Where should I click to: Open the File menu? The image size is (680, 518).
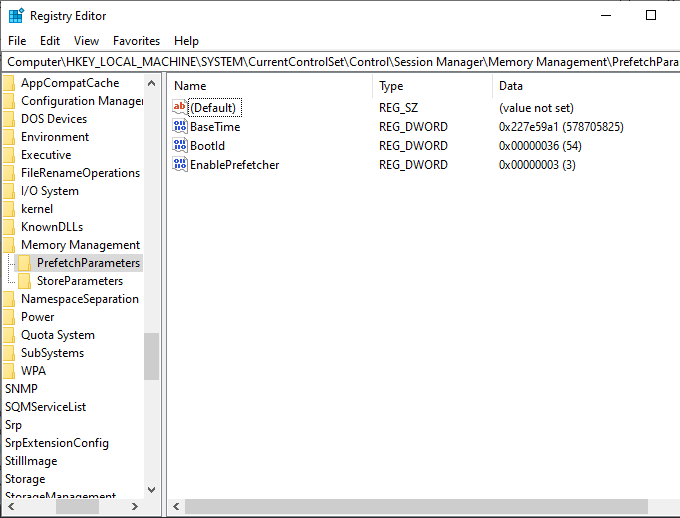(17, 41)
